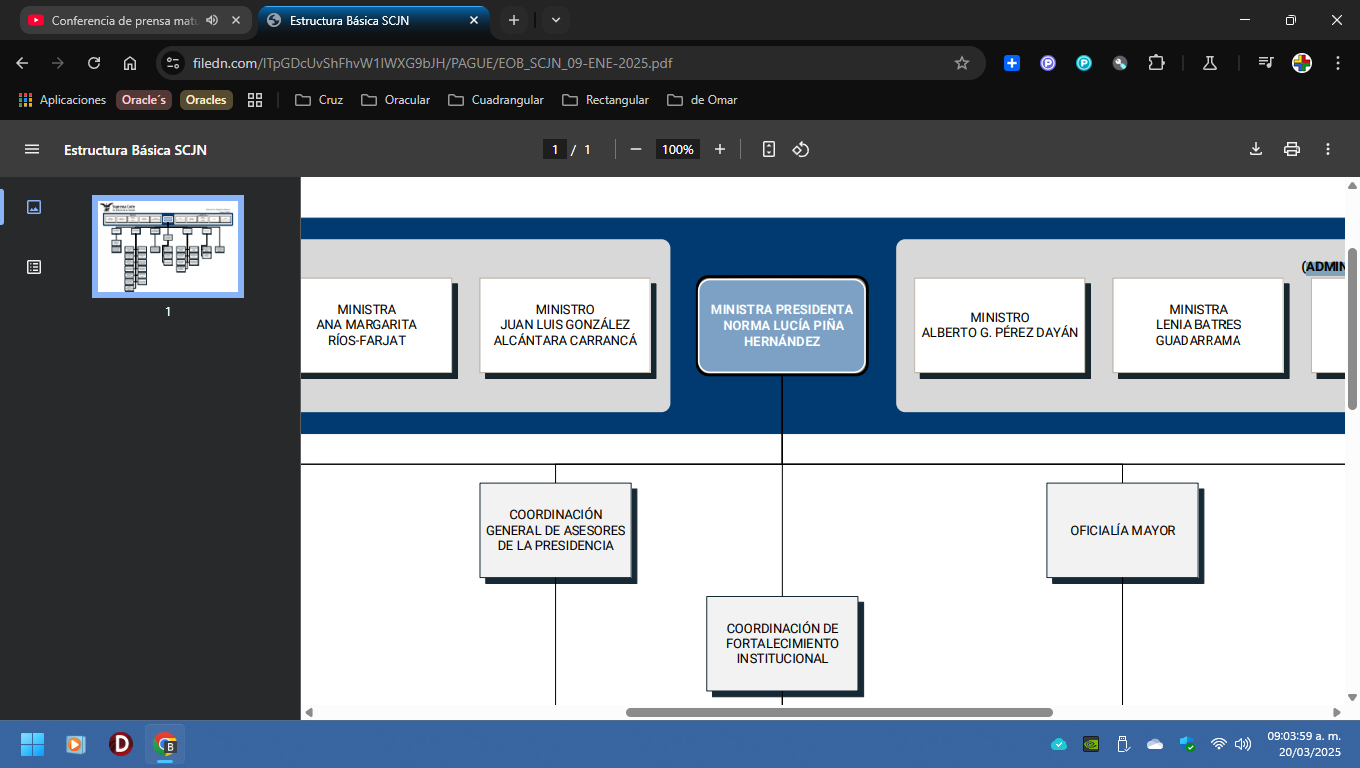Show the document outline panel
Viewport: 1360px width, 768px height.
point(34,267)
